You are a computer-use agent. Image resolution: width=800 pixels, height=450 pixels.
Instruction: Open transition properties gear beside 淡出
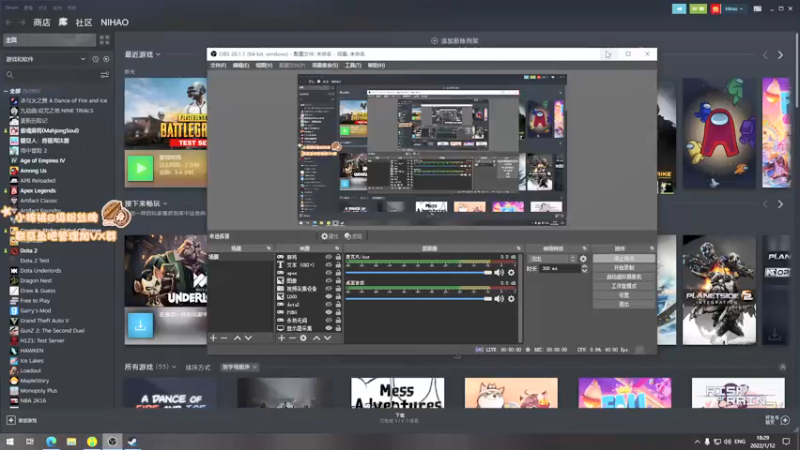(583, 259)
